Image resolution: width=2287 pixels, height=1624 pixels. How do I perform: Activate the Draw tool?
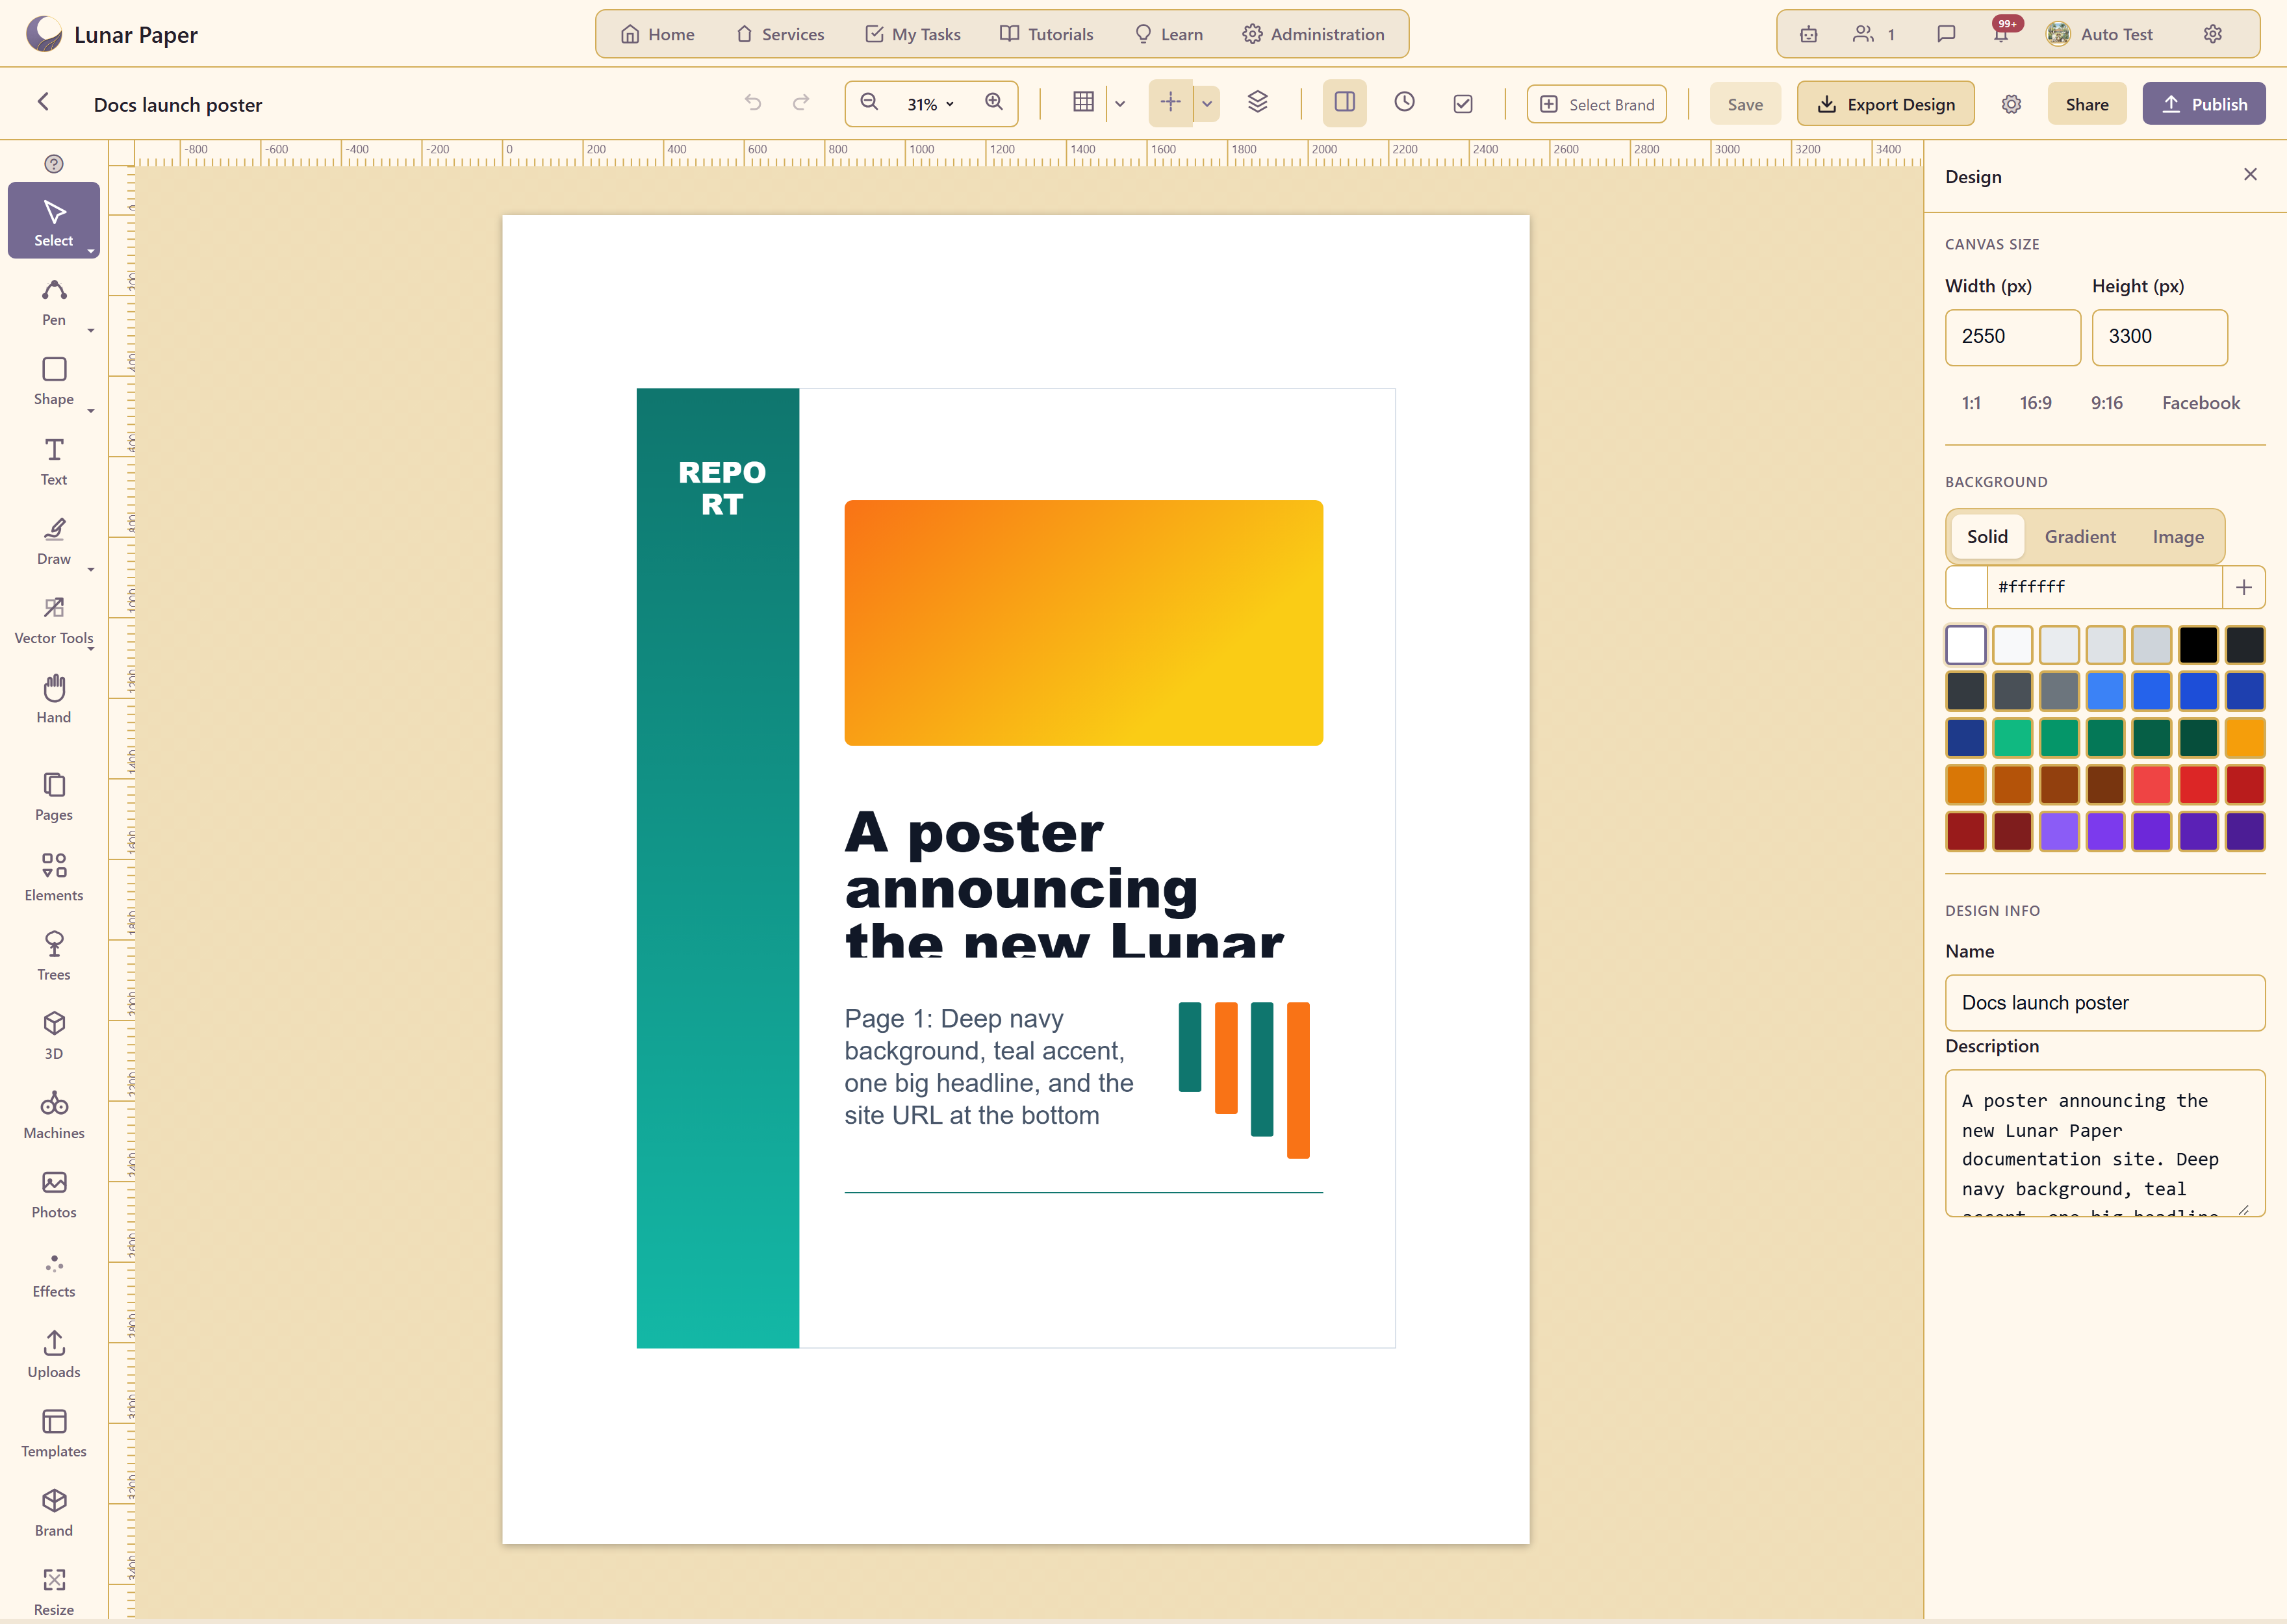[x=54, y=540]
